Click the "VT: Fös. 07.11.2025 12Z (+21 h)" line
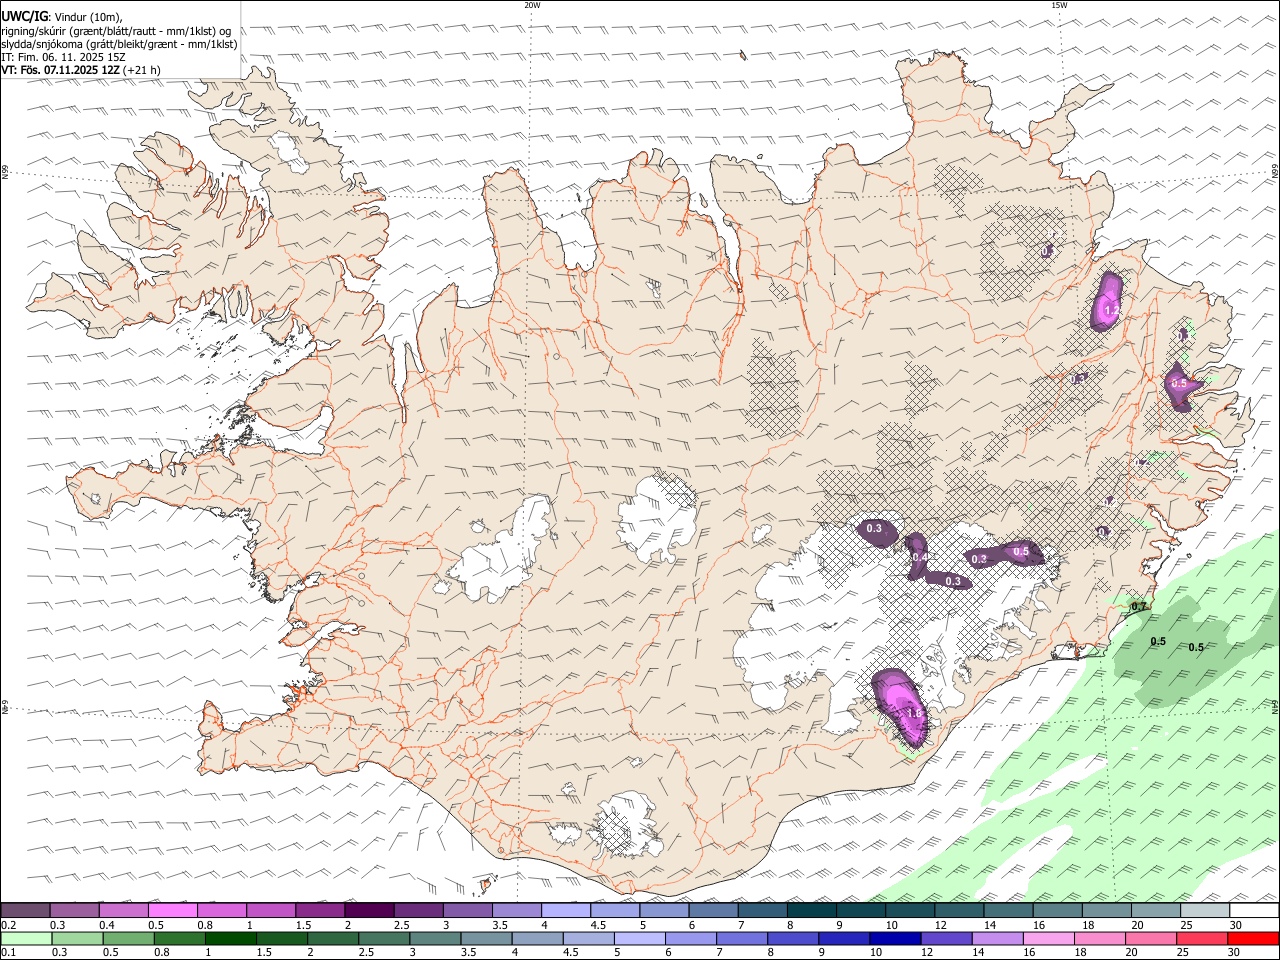The height and width of the screenshot is (960, 1280). (x=81, y=70)
